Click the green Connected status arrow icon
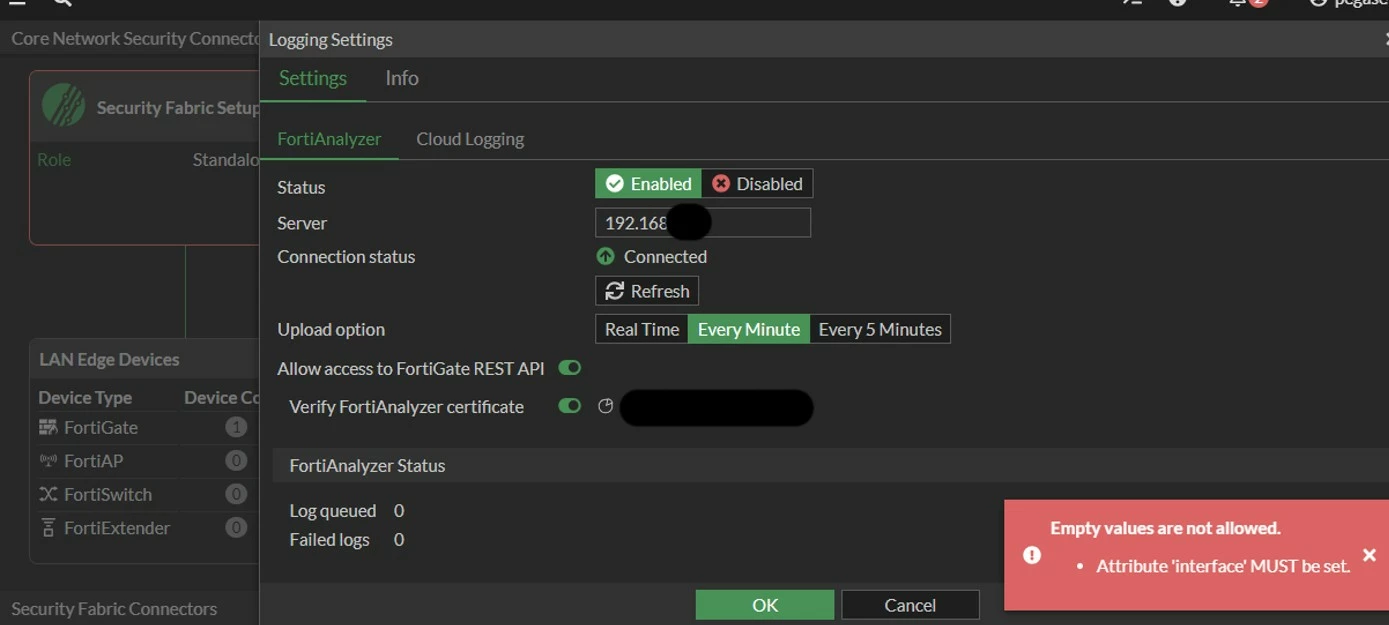 tap(605, 257)
